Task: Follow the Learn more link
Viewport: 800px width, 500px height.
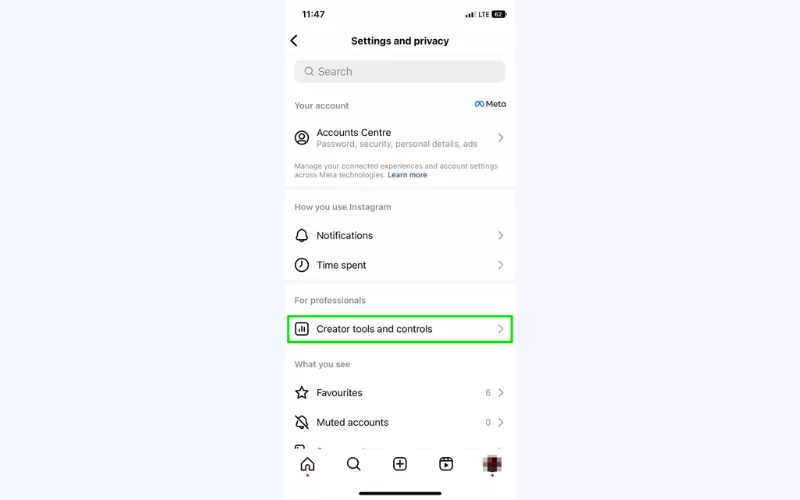Action: tap(407, 175)
